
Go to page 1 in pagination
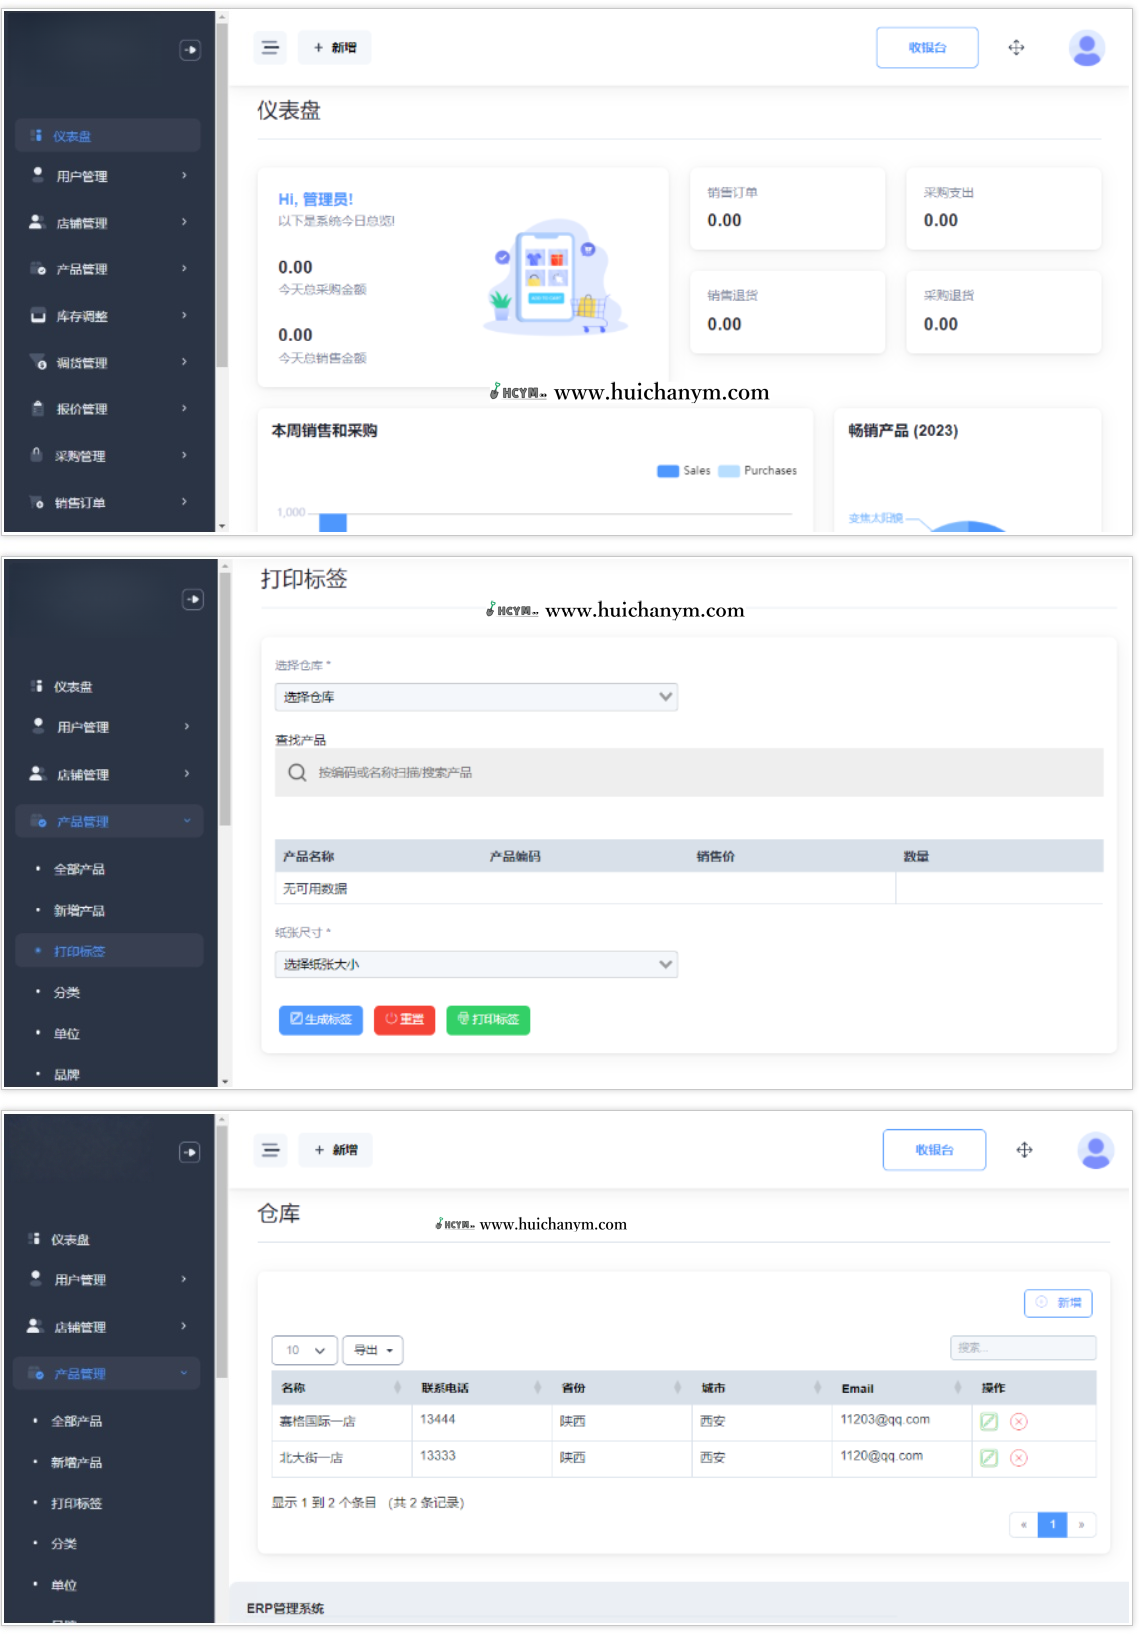click(x=1052, y=1525)
